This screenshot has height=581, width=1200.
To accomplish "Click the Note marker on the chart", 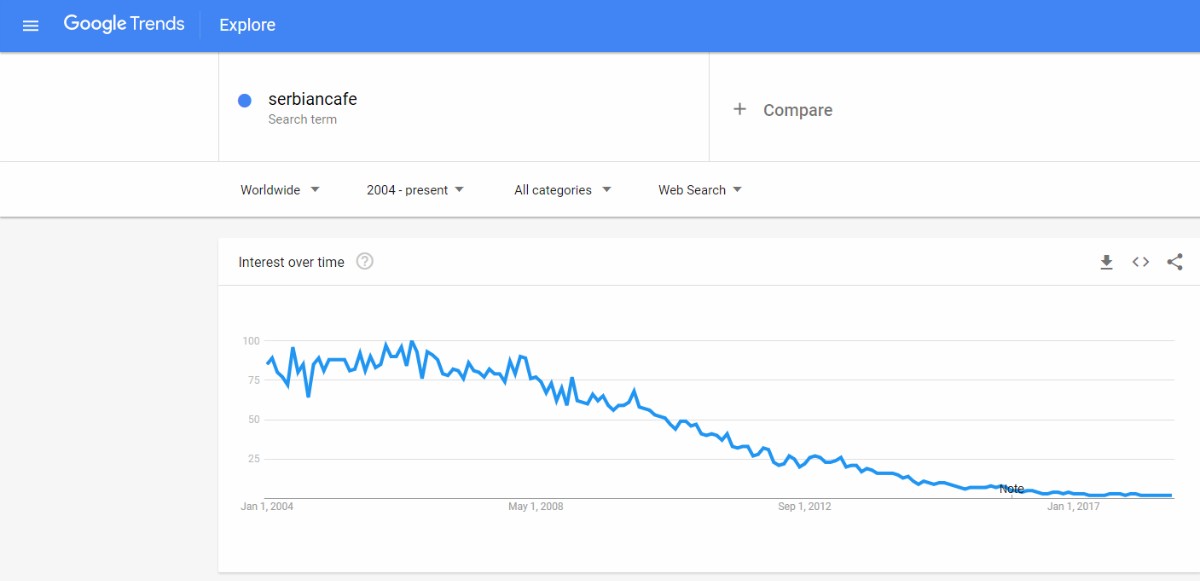I will 1011,489.
